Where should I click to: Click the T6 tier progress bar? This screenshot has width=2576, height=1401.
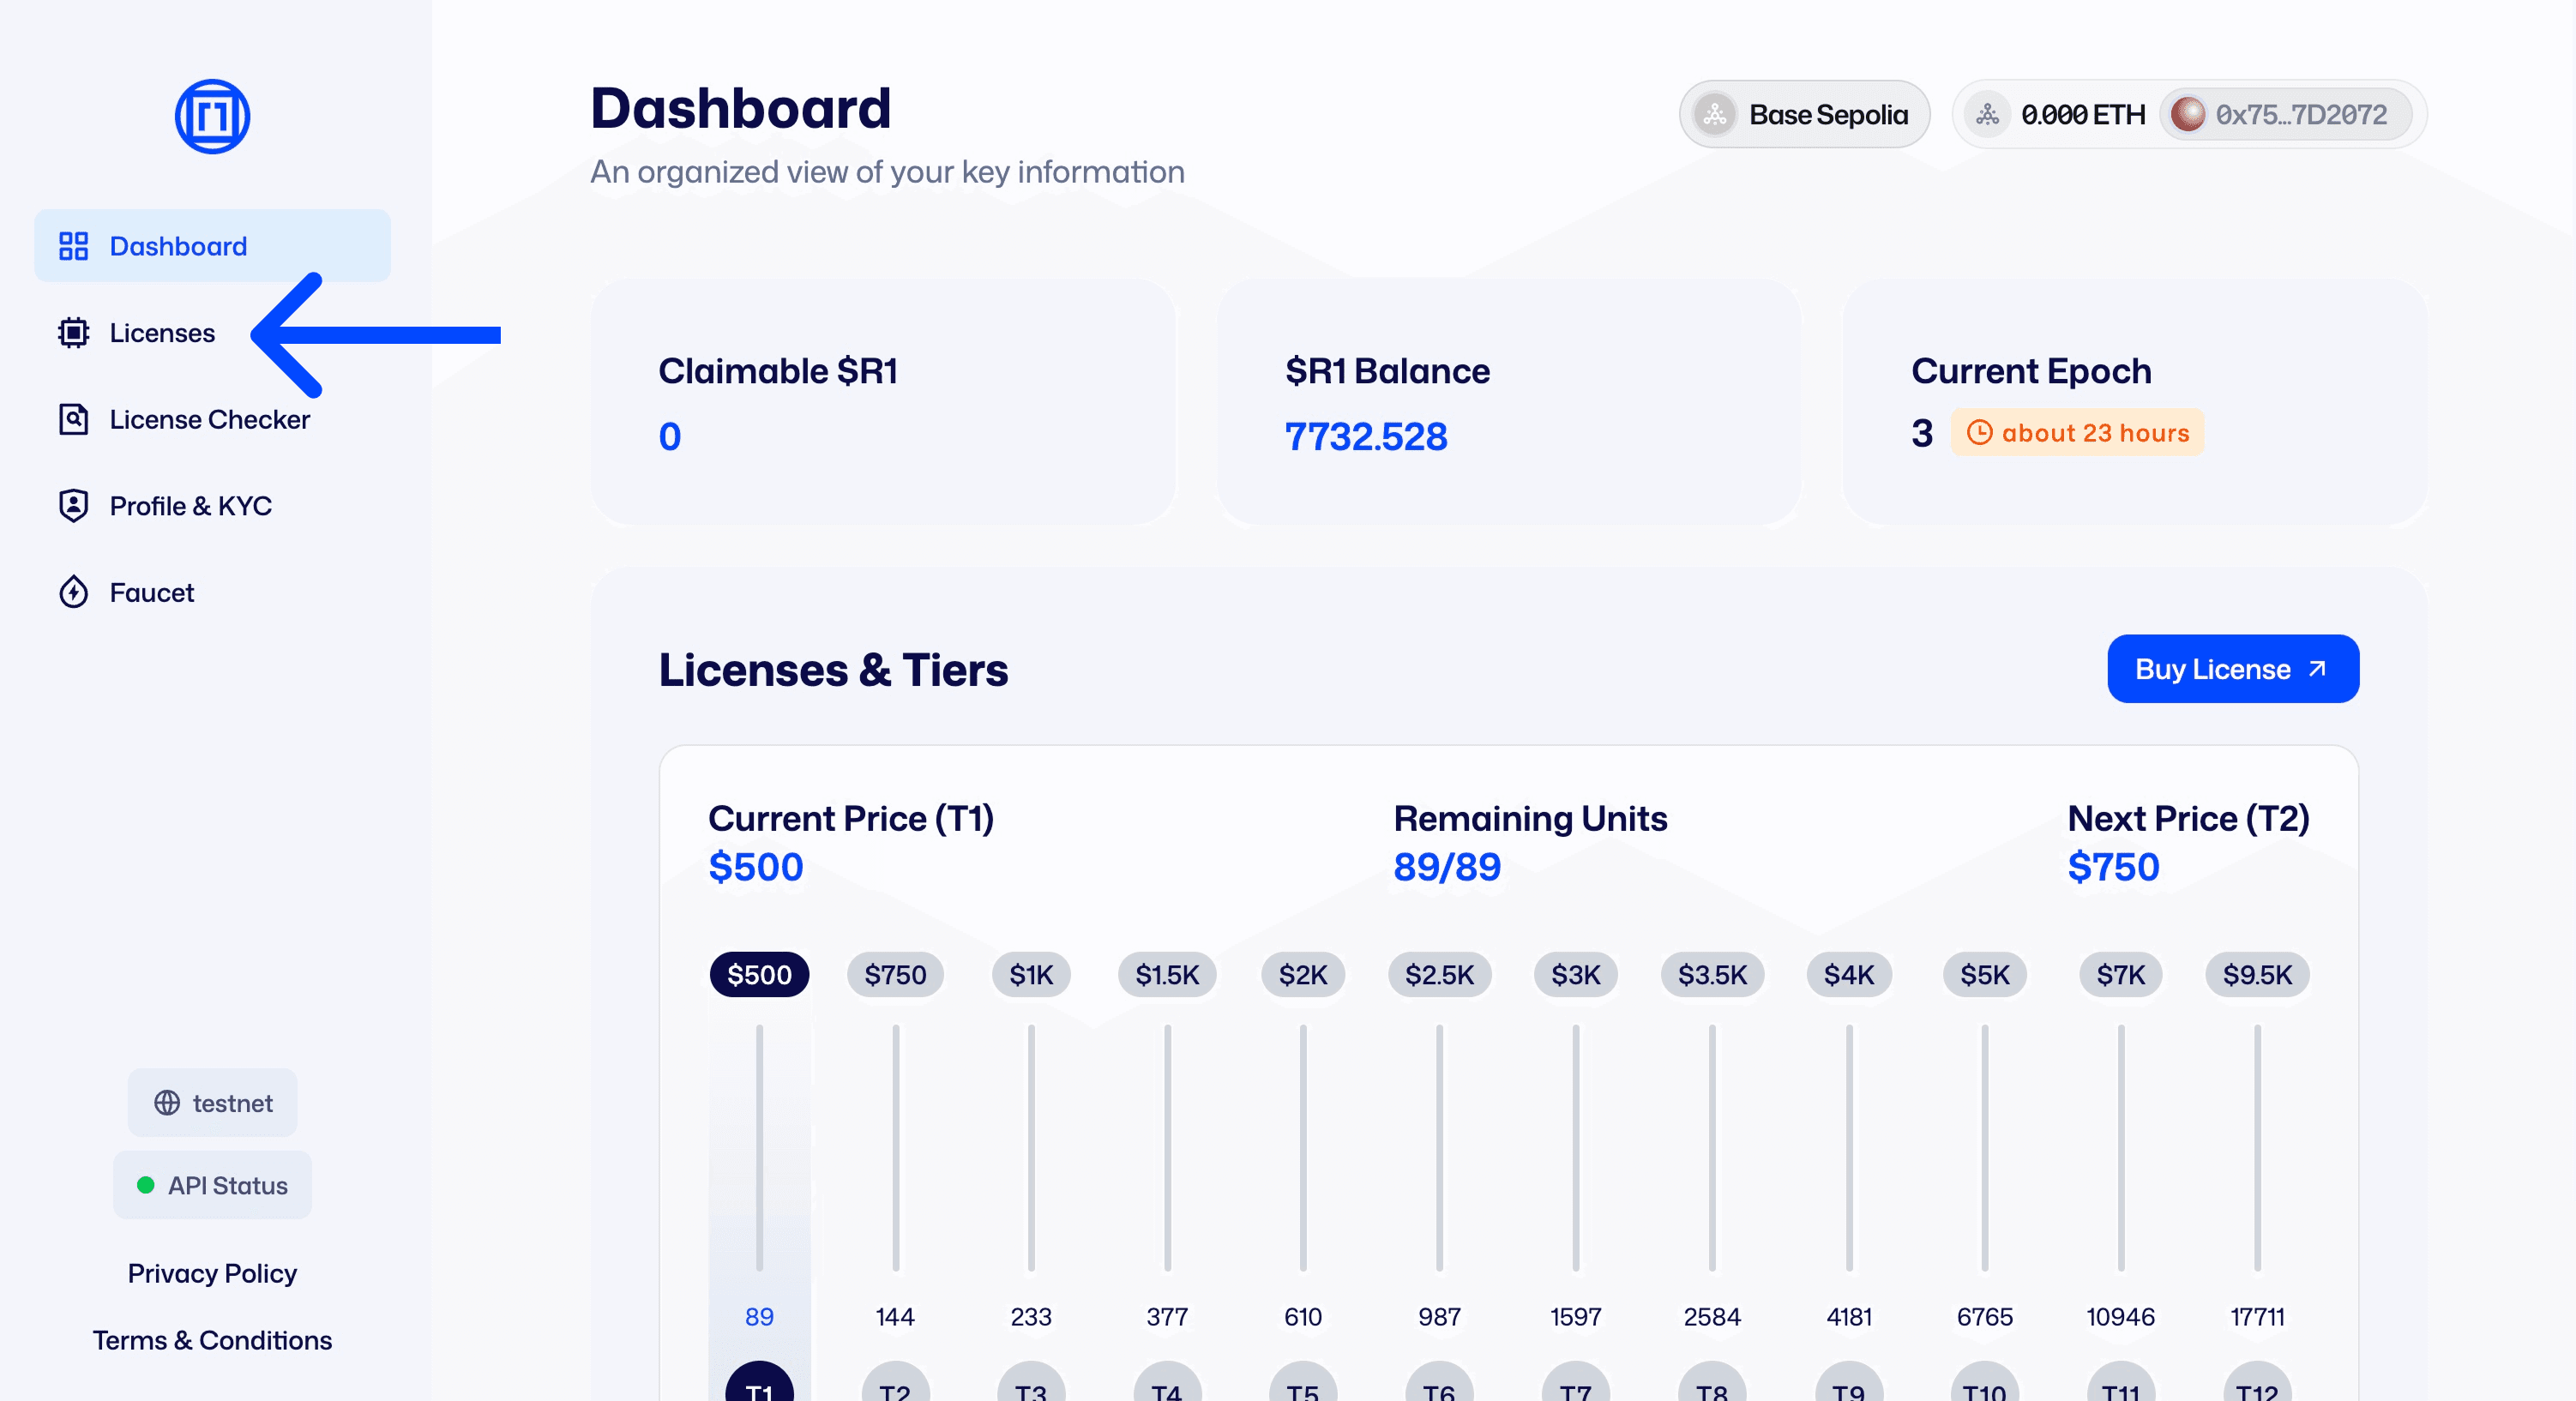pos(1439,1147)
